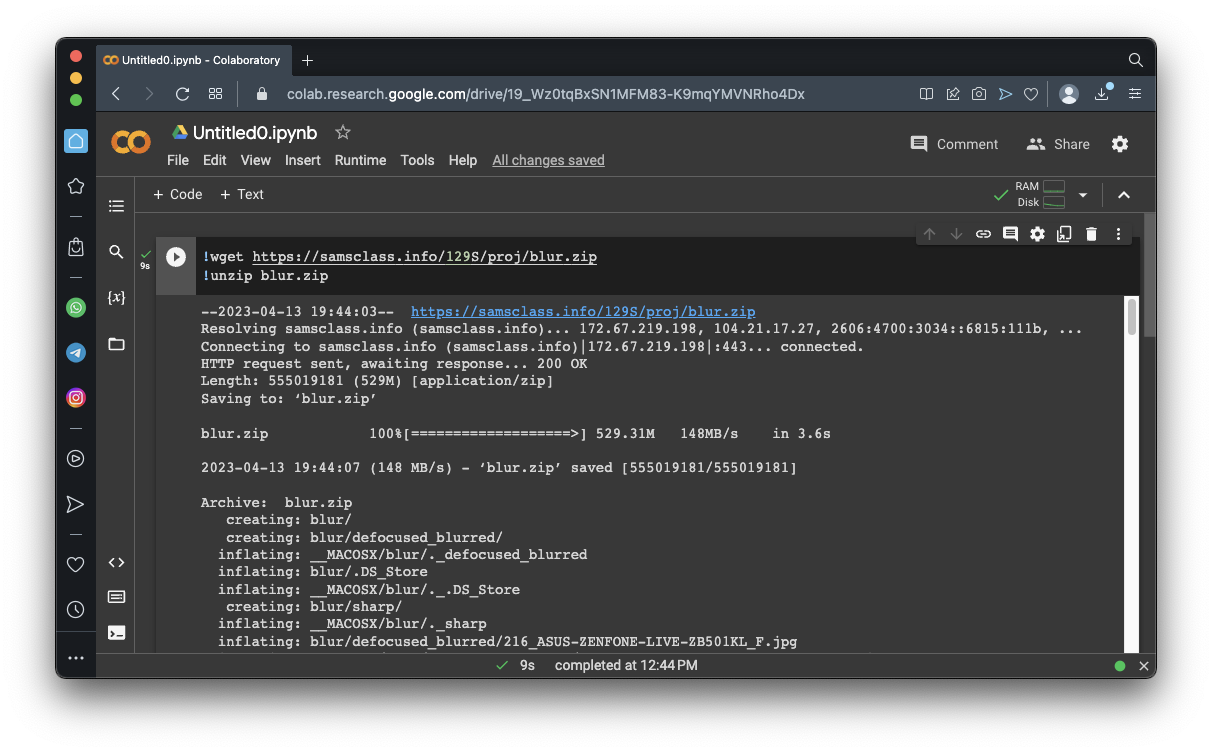
Task: Open the blur.zip link in output
Action: tap(583, 312)
